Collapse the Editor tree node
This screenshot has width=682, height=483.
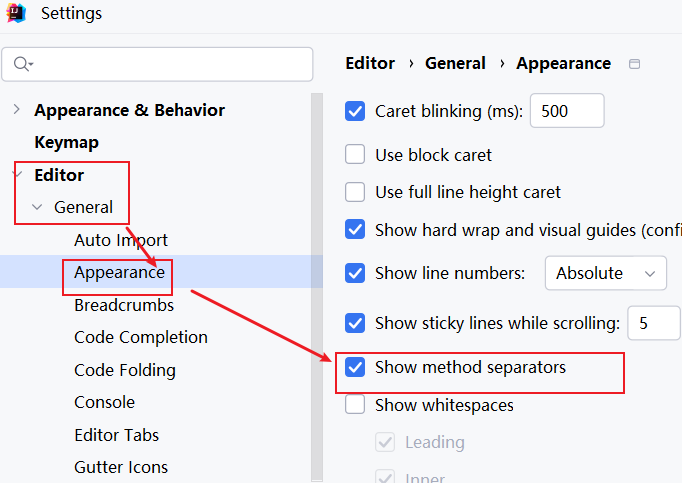click(x=17, y=175)
